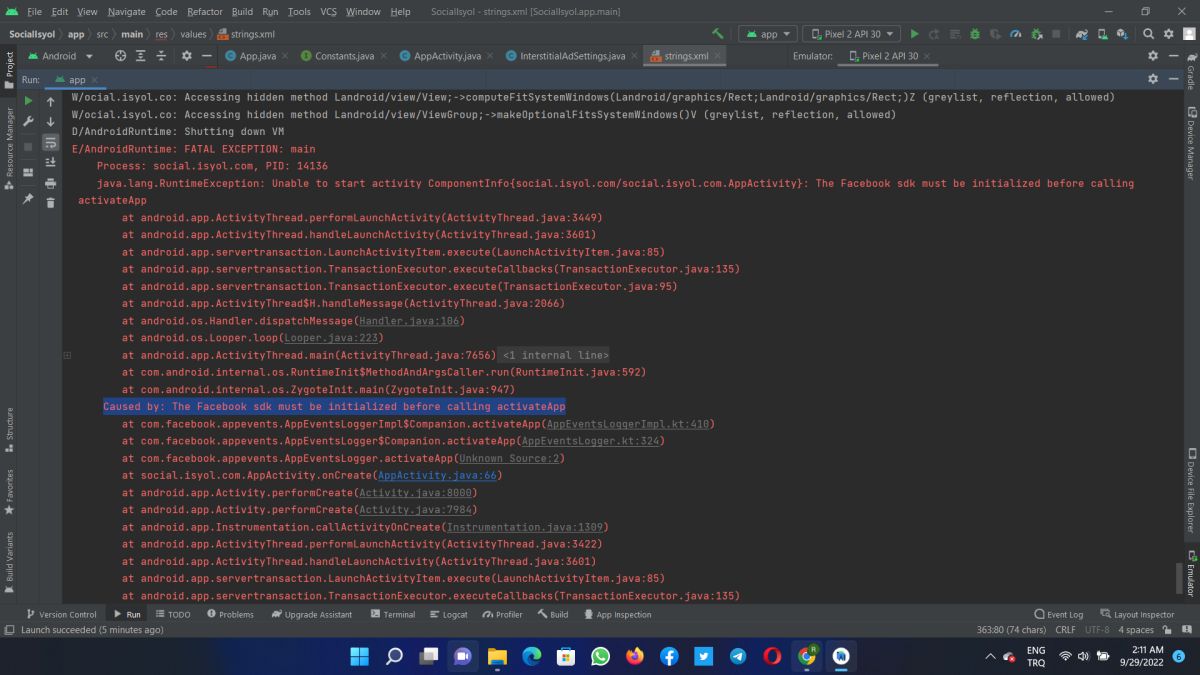The height and width of the screenshot is (675, 1200).
Task: Click the Search Everywhere magnifier icon
Action: click(x=1149, y=34)
